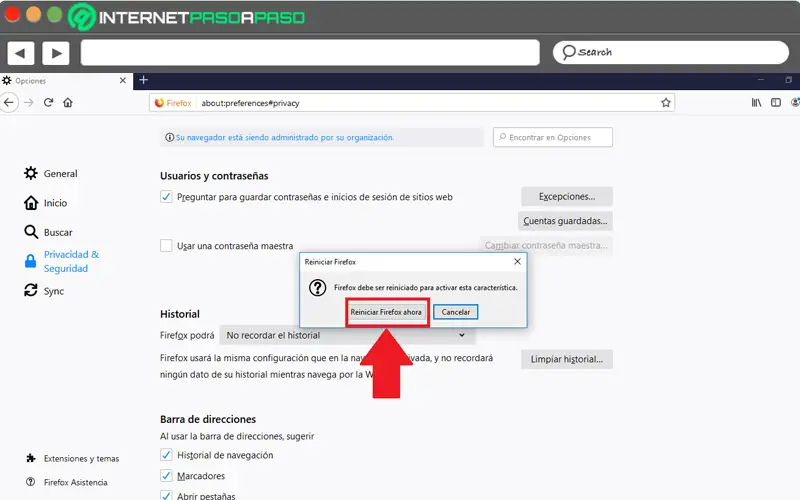
Task: Click Reiniciar Firefox ahora button
Action: (x=386, y=312)
